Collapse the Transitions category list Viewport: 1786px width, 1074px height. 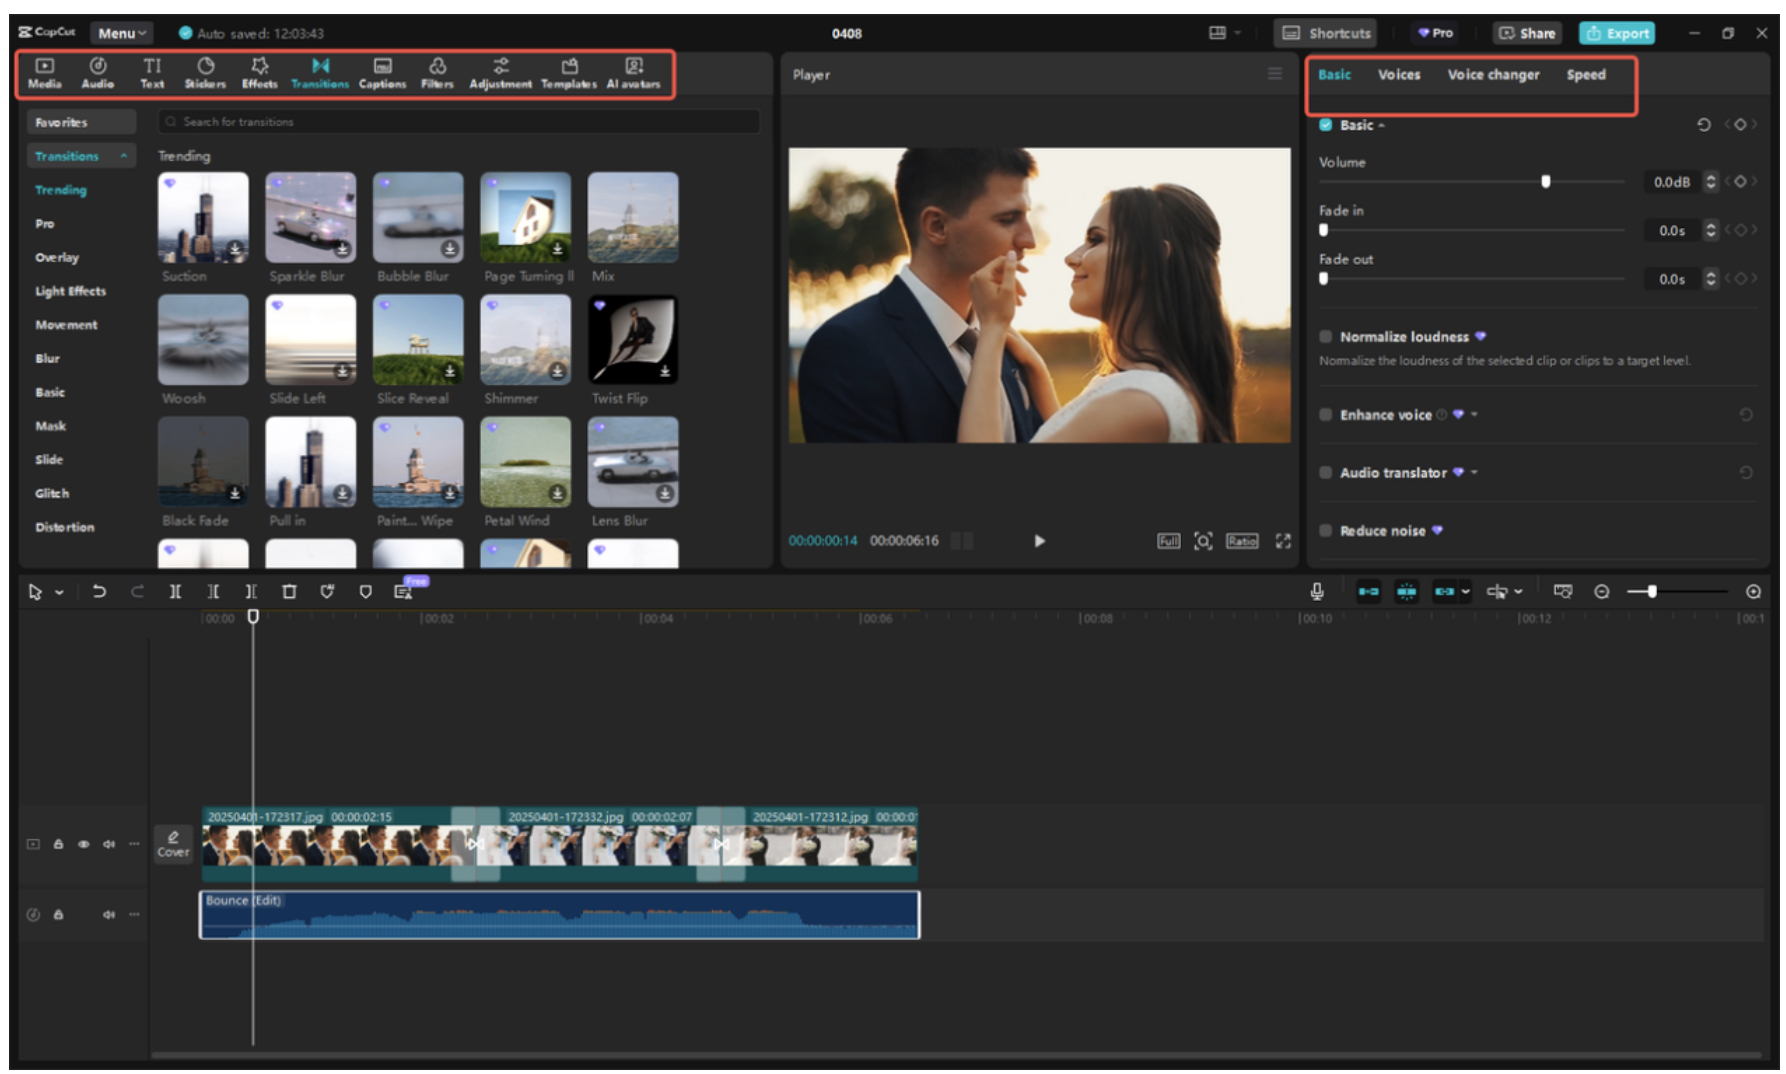[x=124, y=156]
